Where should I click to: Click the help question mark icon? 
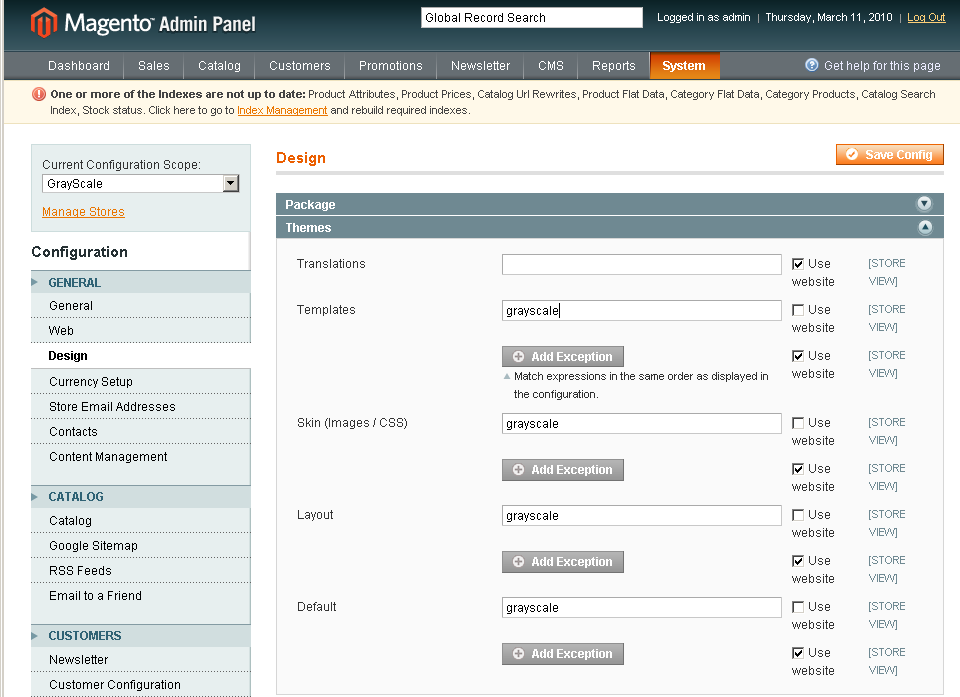coord(812,65)
